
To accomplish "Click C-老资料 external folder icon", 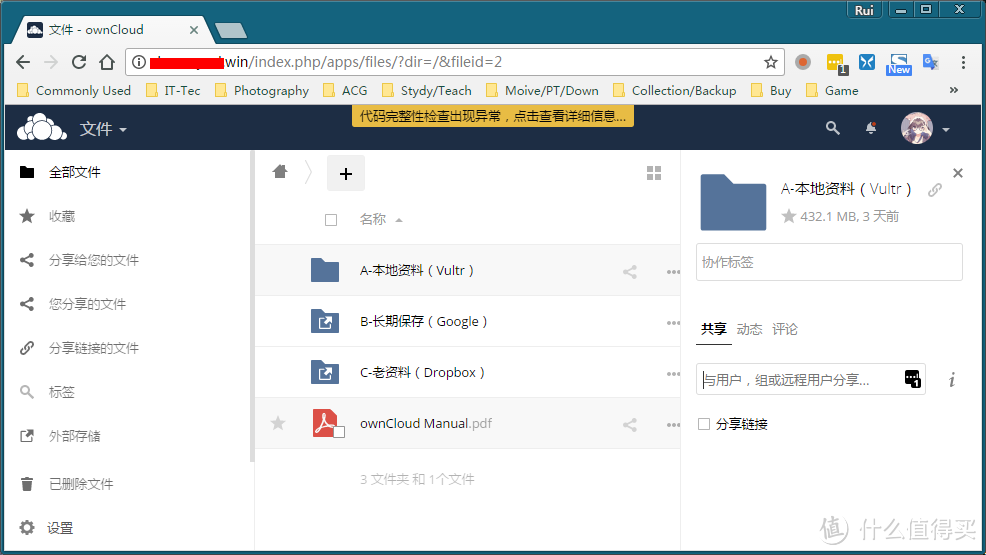I will coord(325,372).
